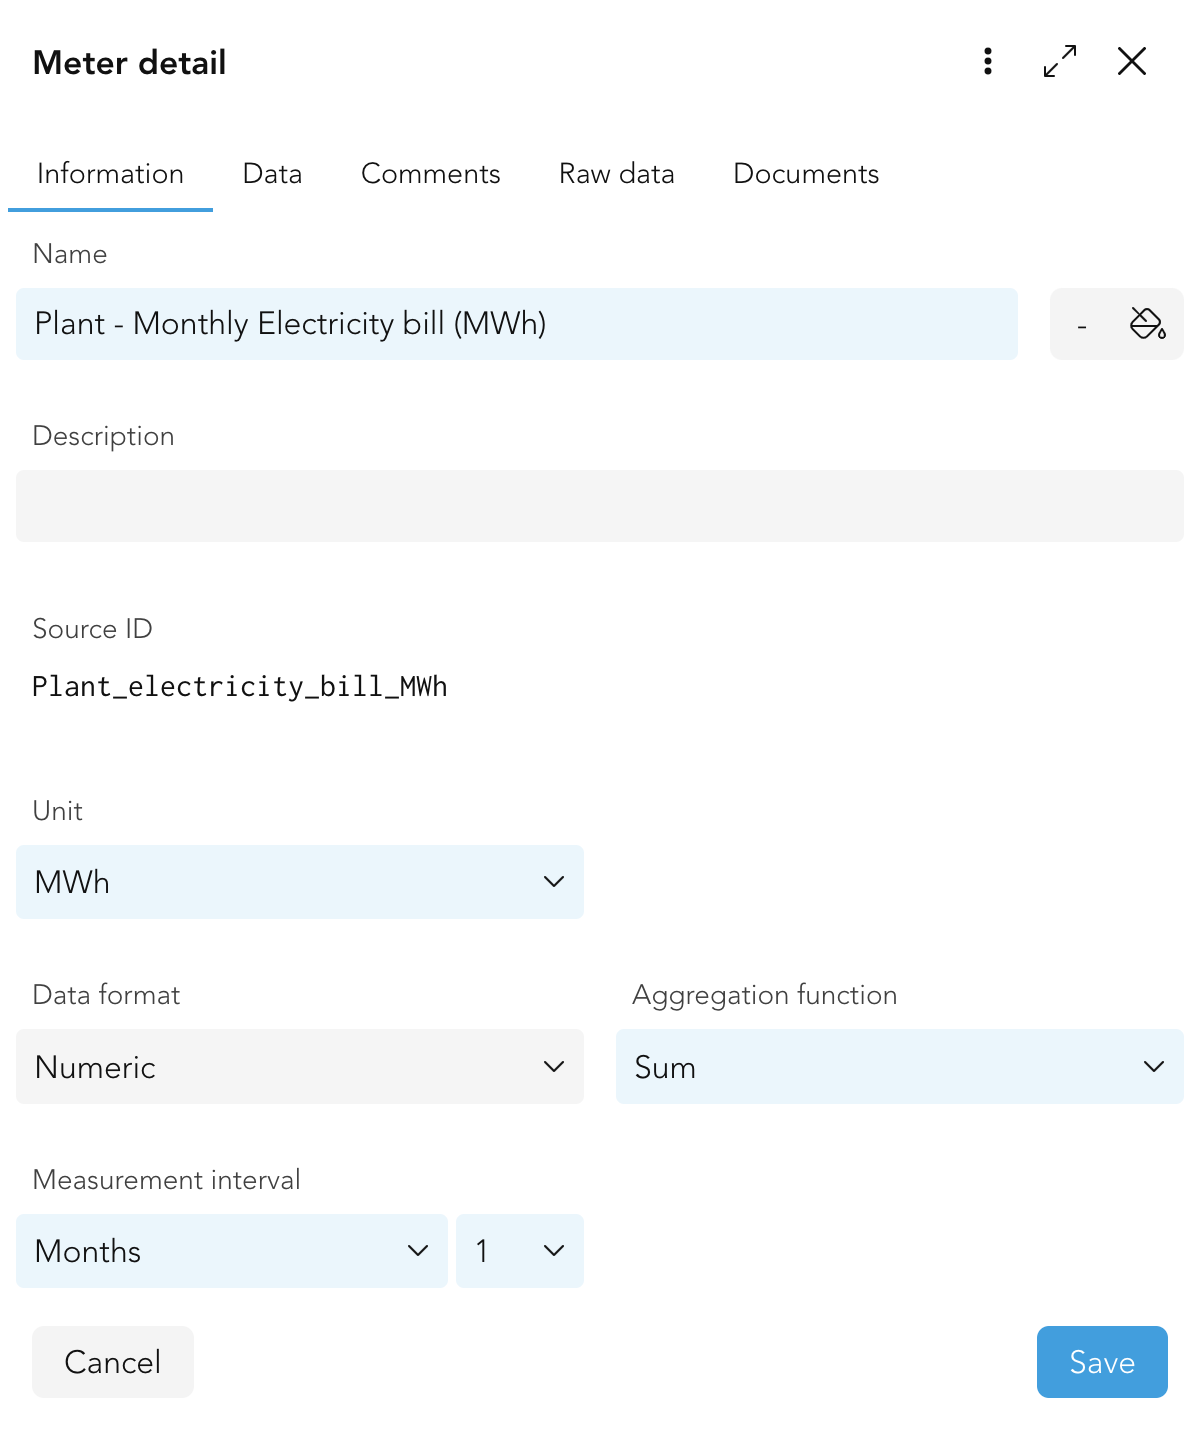Open the Documents tab
Image resolution: width=1200 pixels, height=1430 pixels.
(806, 174)
